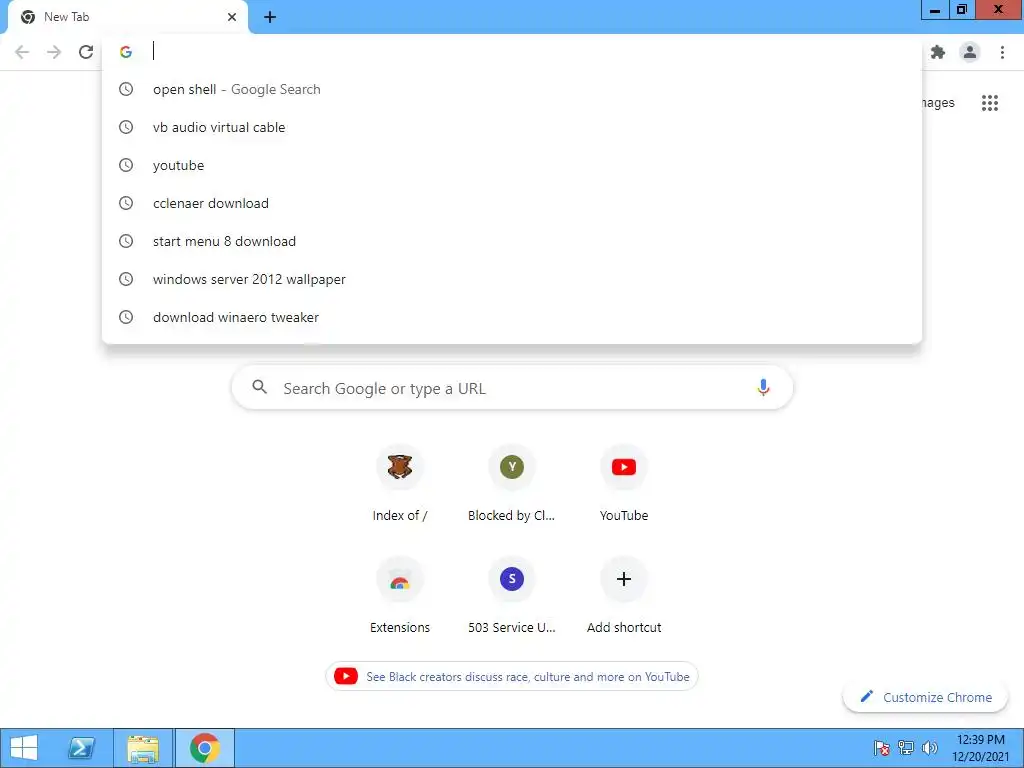
Task: Click the Chrome taskbar icon
Action: [x=204, y=748]
